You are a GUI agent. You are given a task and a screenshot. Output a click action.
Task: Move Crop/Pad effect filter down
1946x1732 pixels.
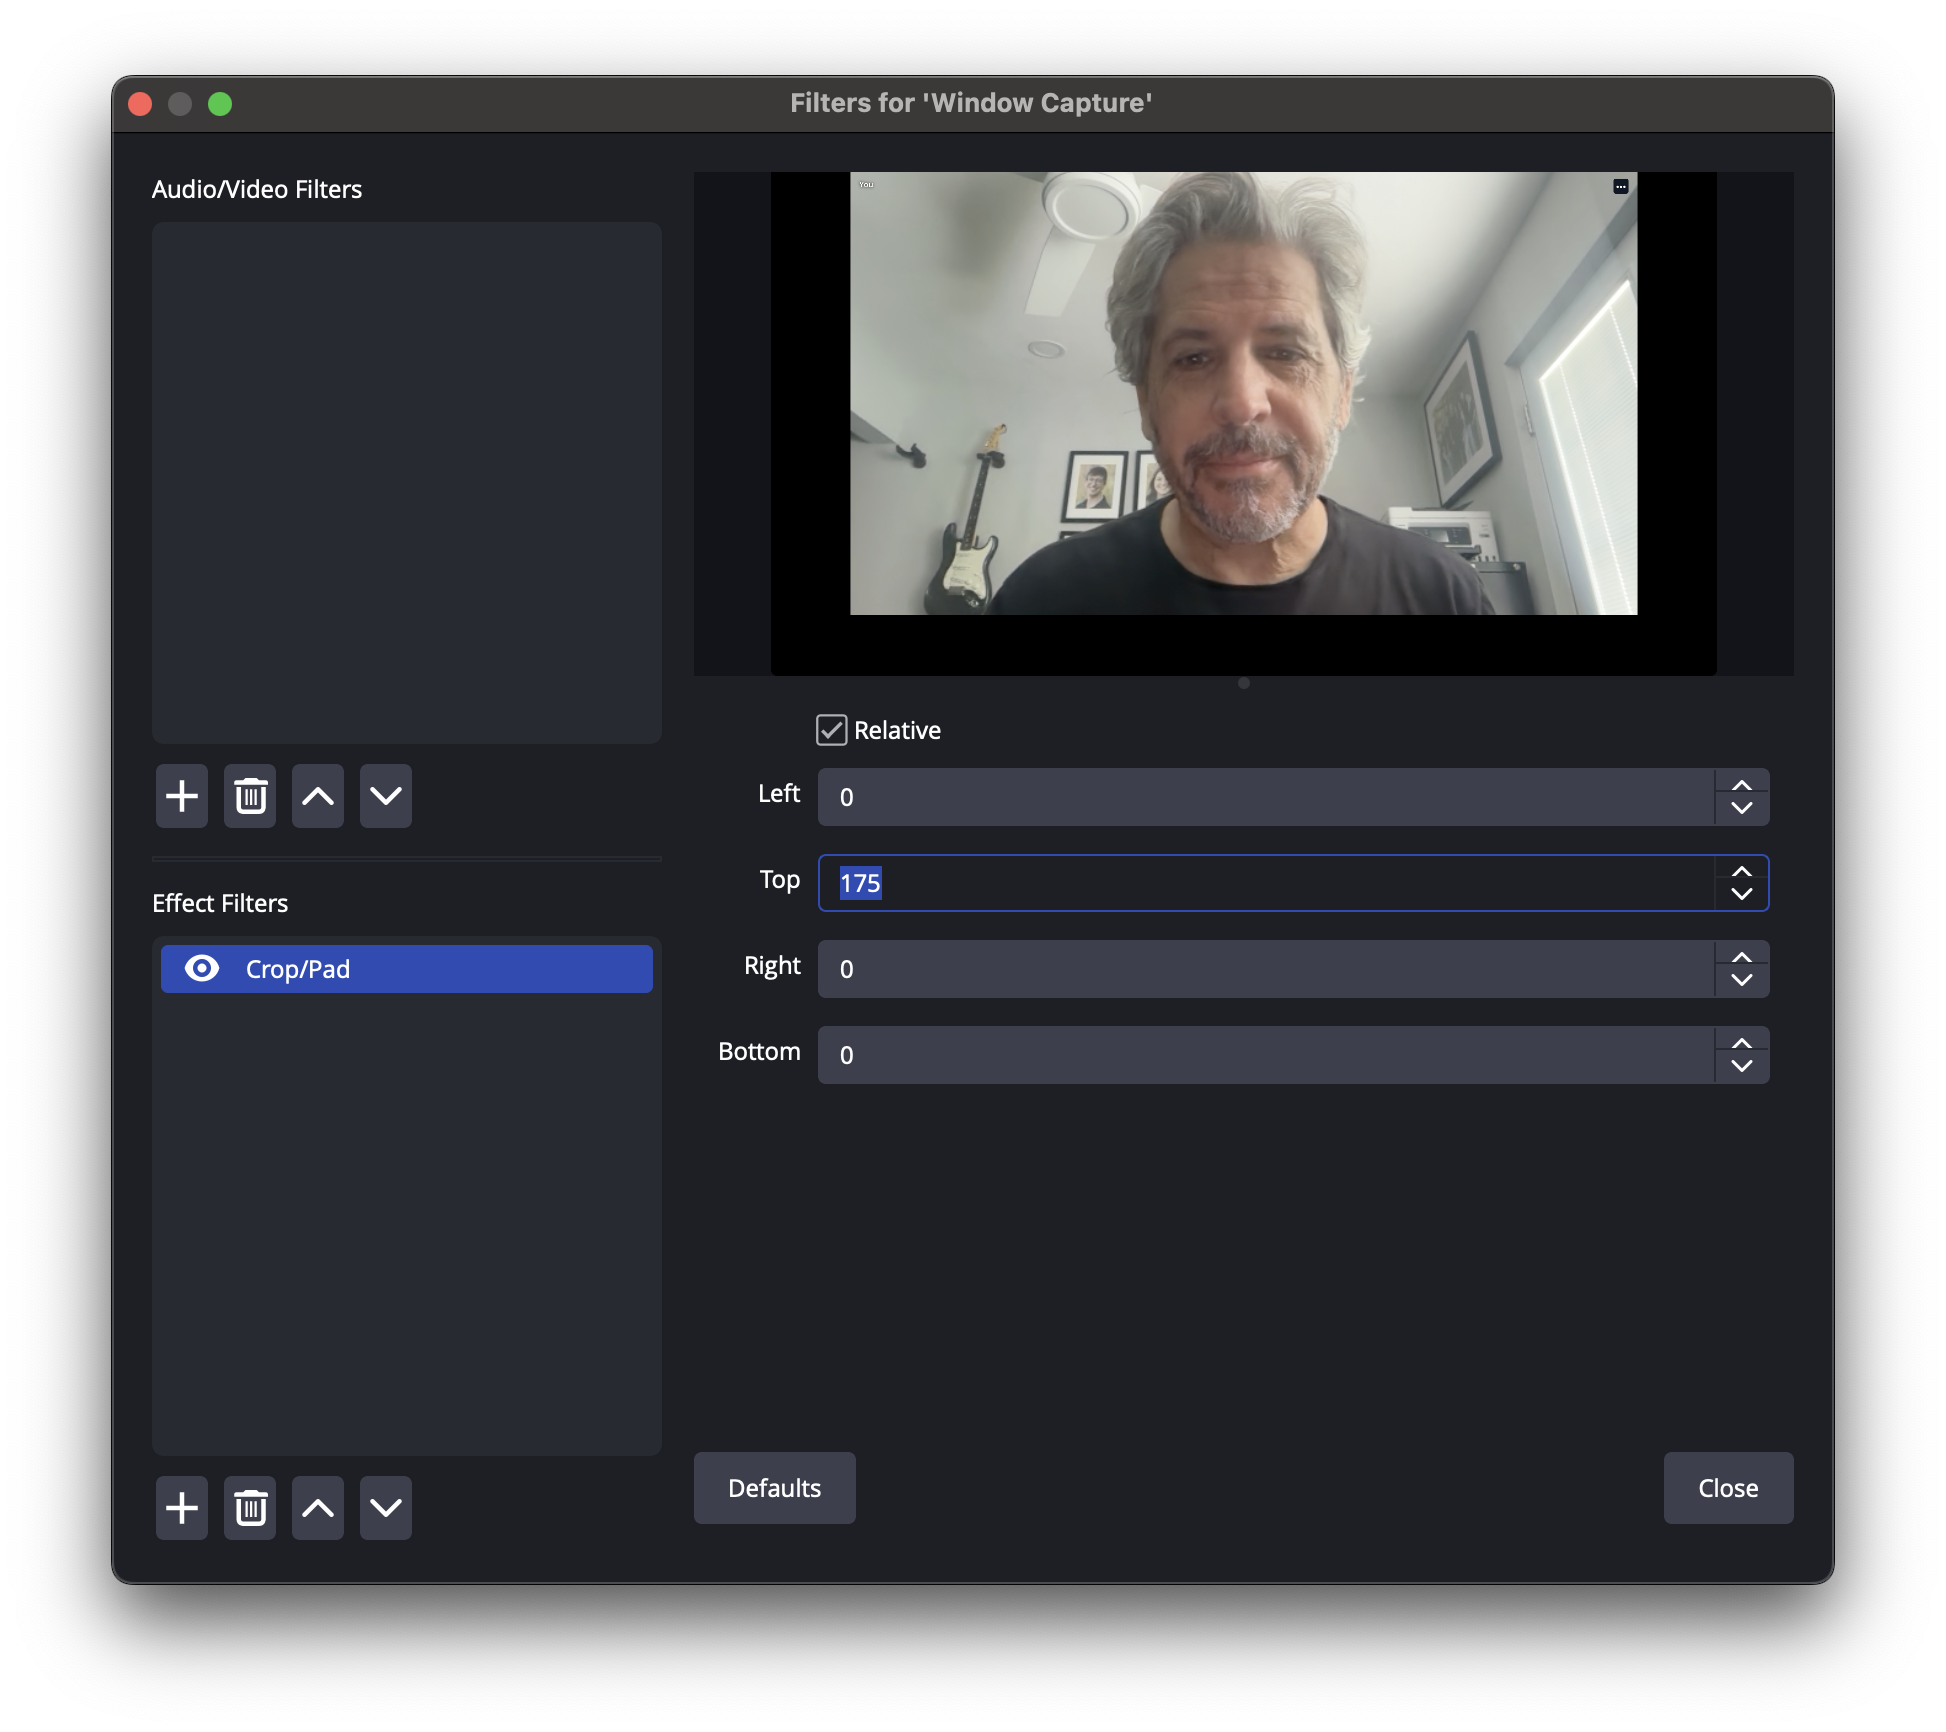(386, 1508)
